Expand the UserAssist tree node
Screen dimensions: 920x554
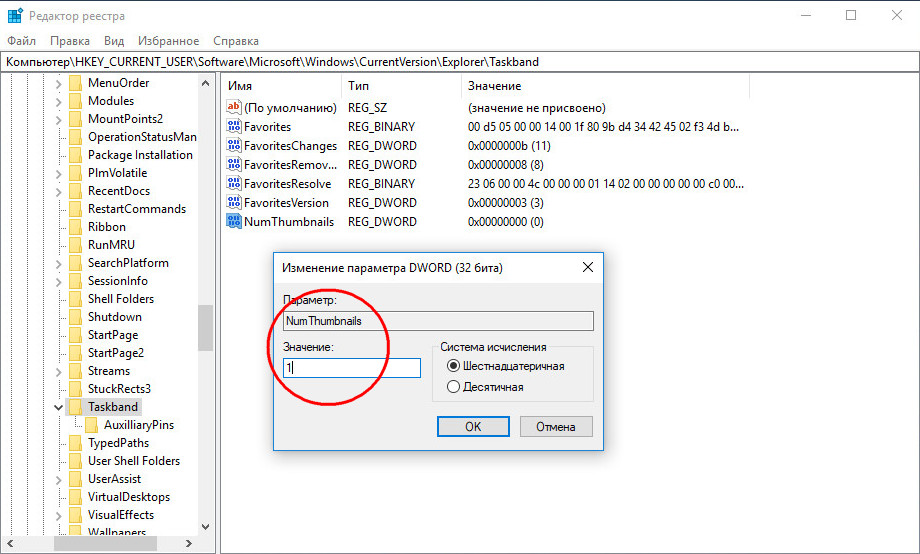pos(58,479)
